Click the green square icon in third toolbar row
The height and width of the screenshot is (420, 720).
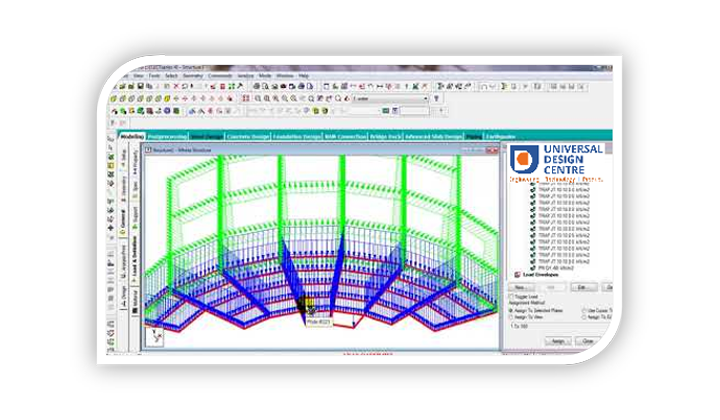point(176,111)
